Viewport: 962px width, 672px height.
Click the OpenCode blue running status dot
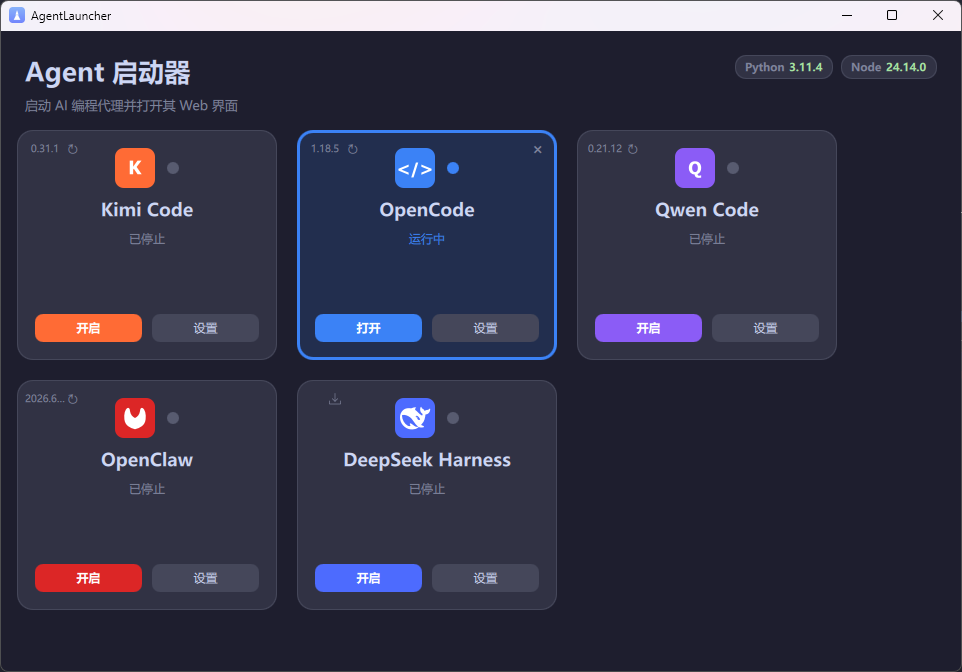453,168
